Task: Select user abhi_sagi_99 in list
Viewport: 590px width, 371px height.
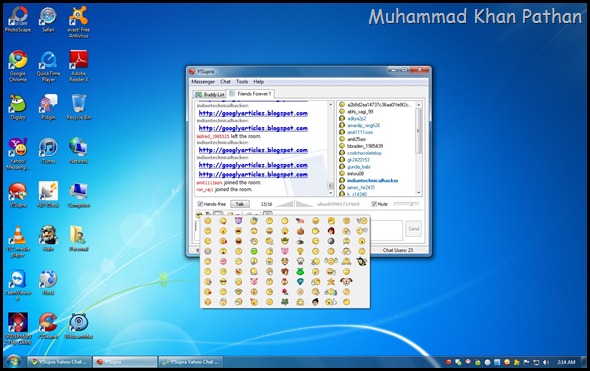Action: coord(360,111)
